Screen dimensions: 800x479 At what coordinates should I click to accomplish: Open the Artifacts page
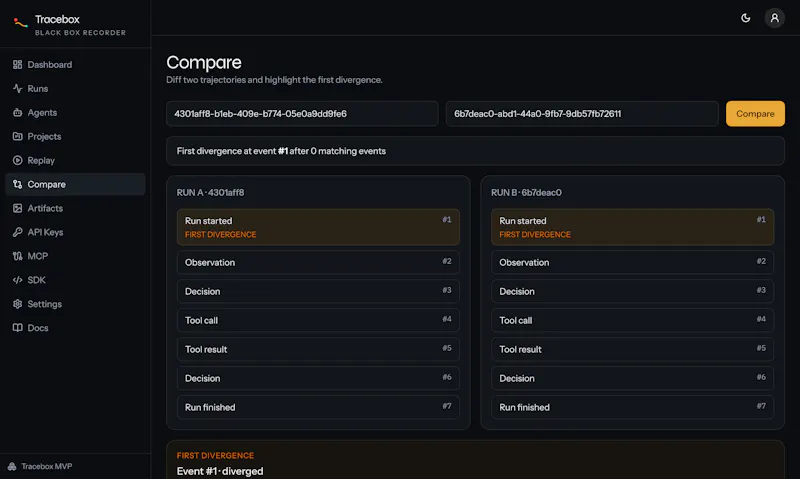pyautogui.click(x=76, y=209)
